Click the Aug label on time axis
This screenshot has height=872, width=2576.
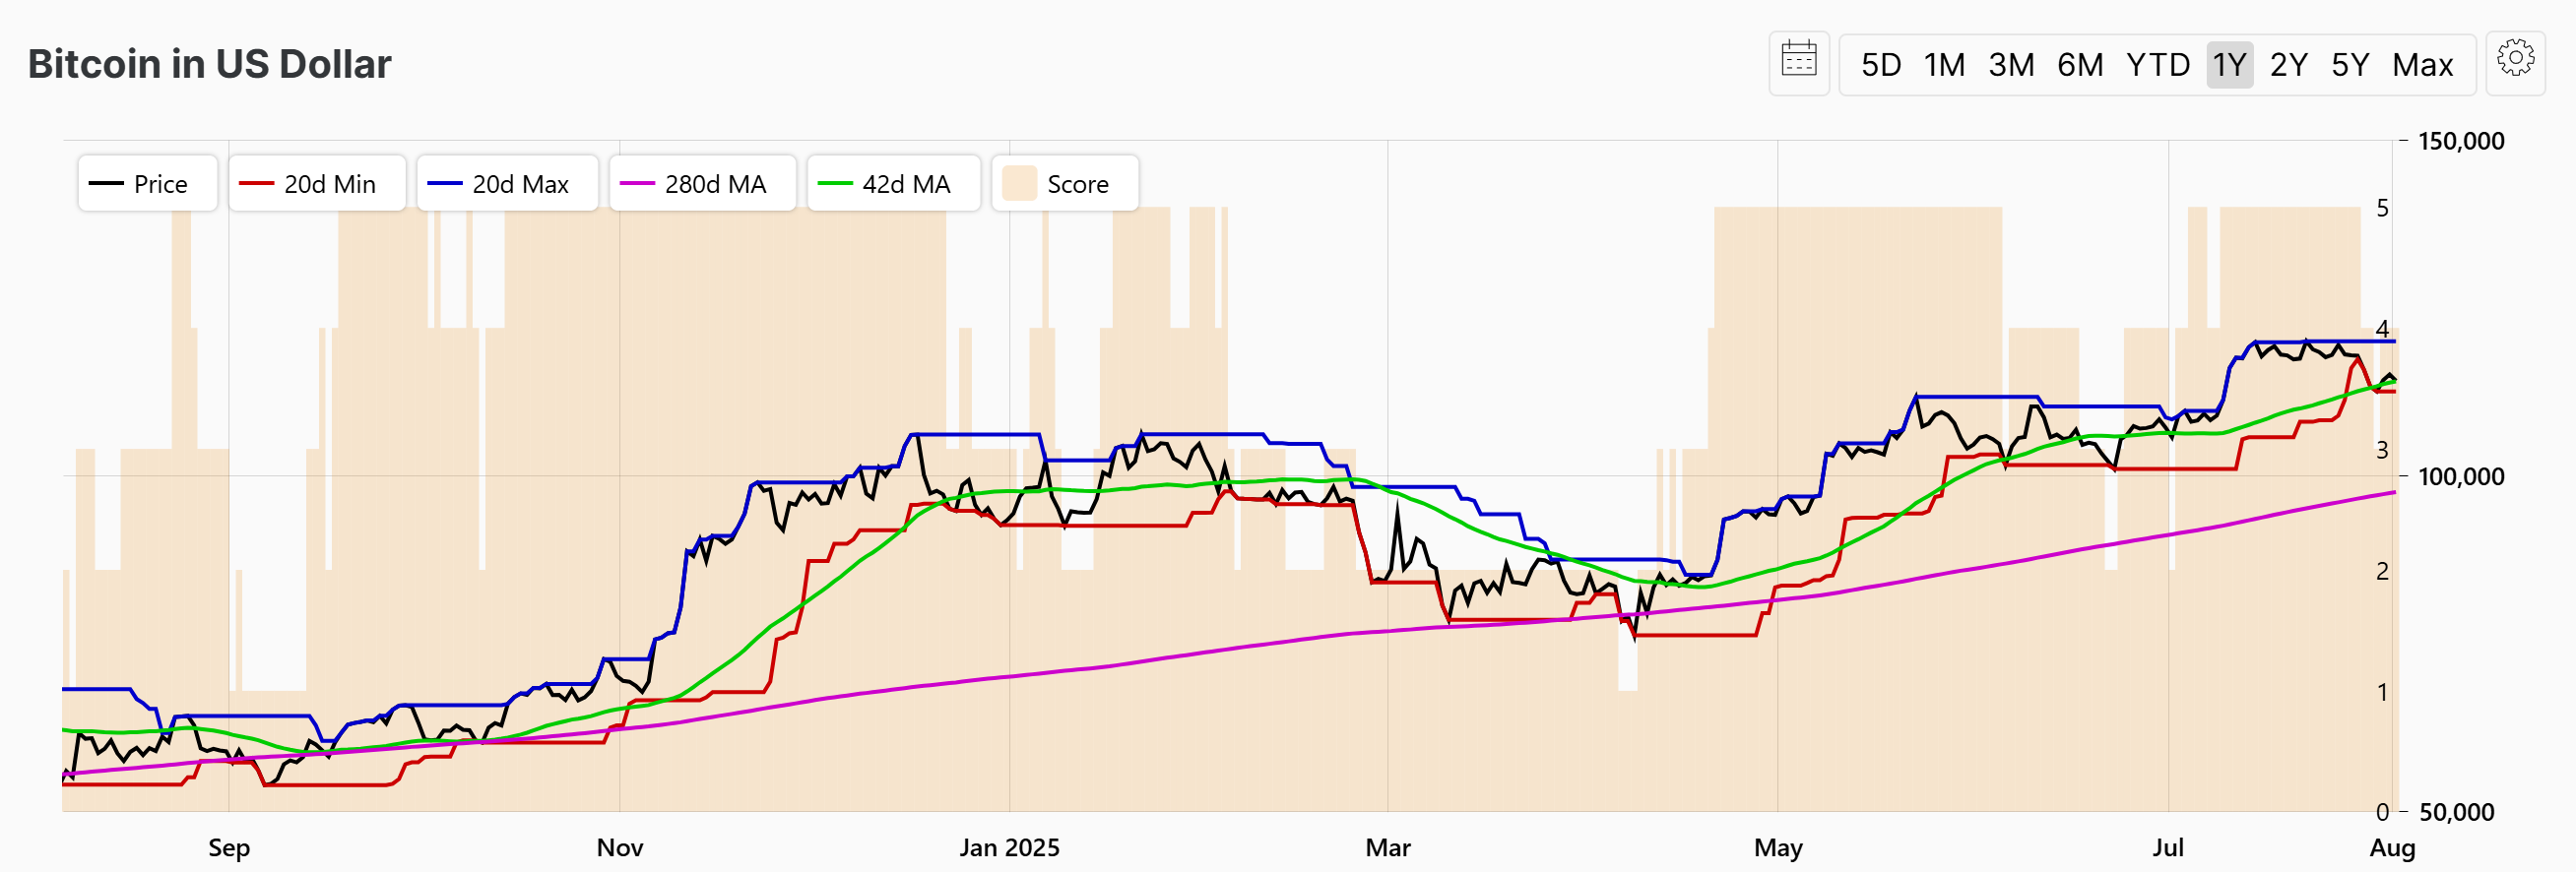tap(2393, 848)
